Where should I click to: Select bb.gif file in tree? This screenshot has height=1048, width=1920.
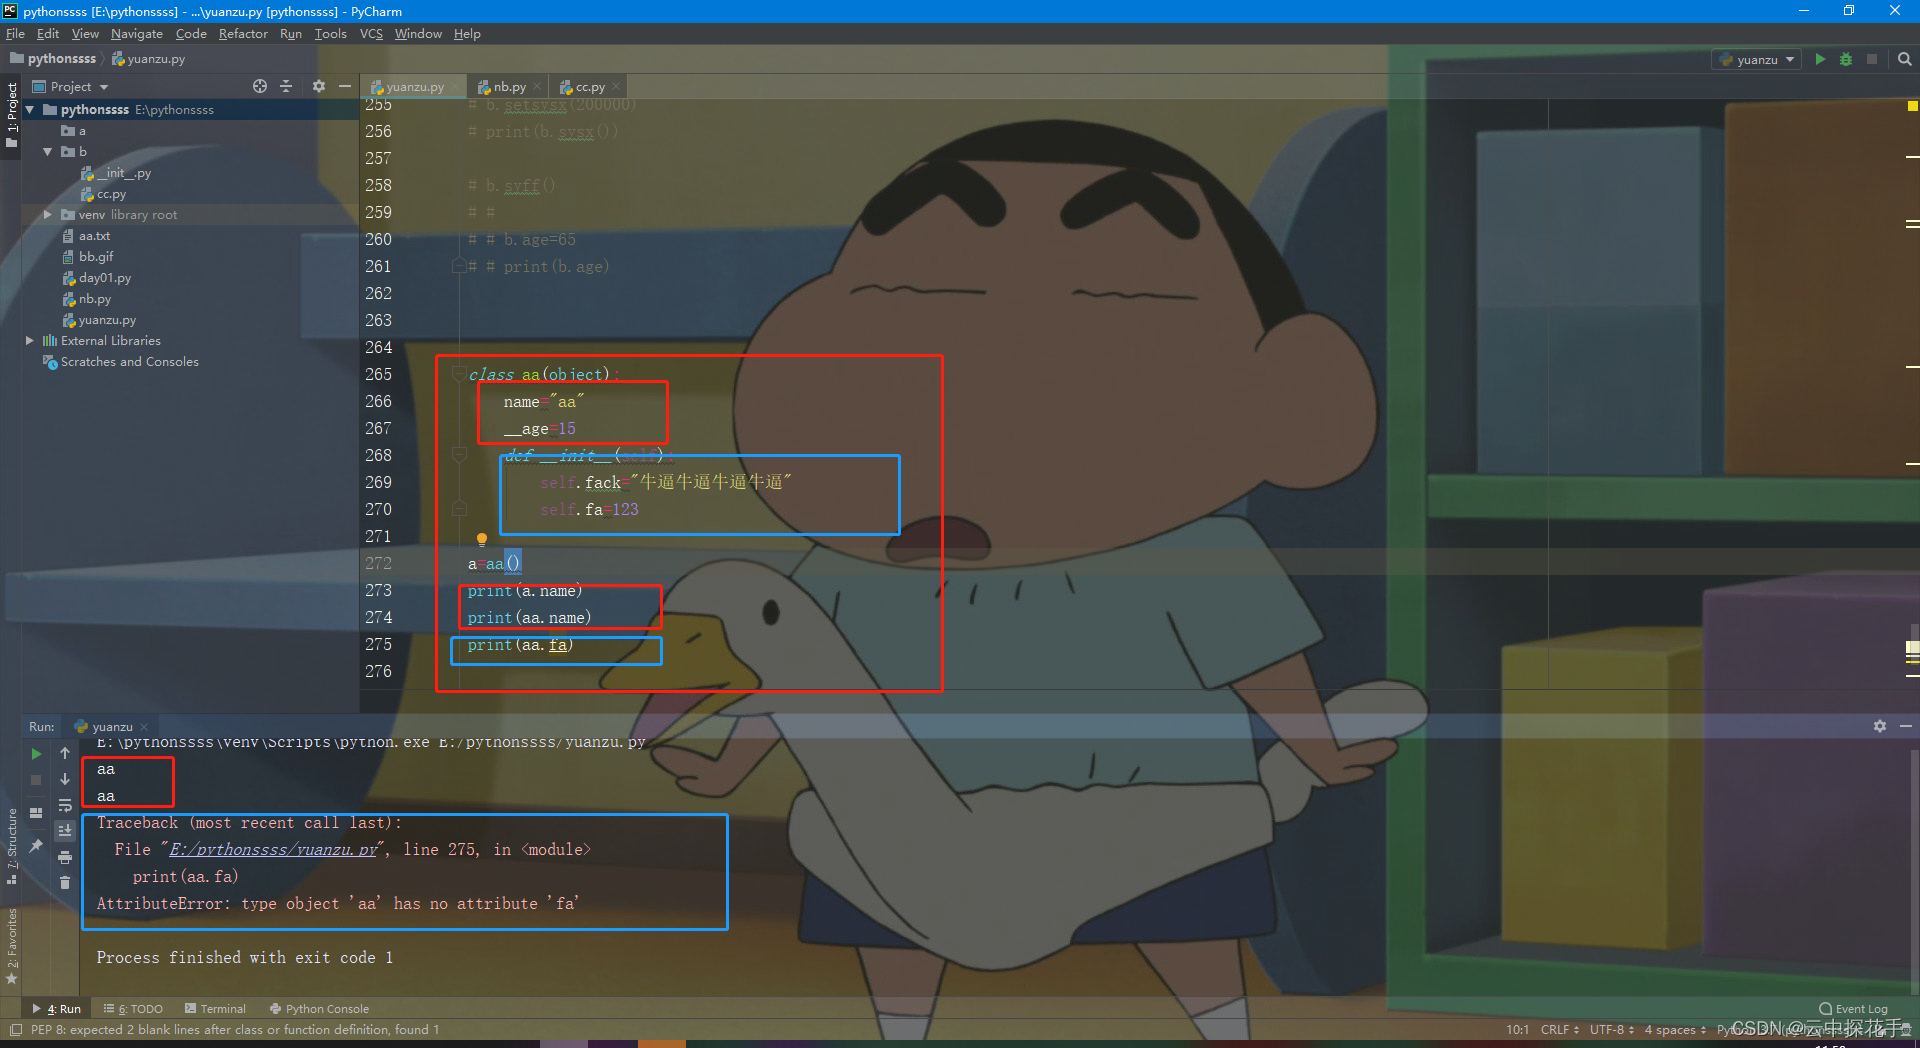click(x=88, y=257)
